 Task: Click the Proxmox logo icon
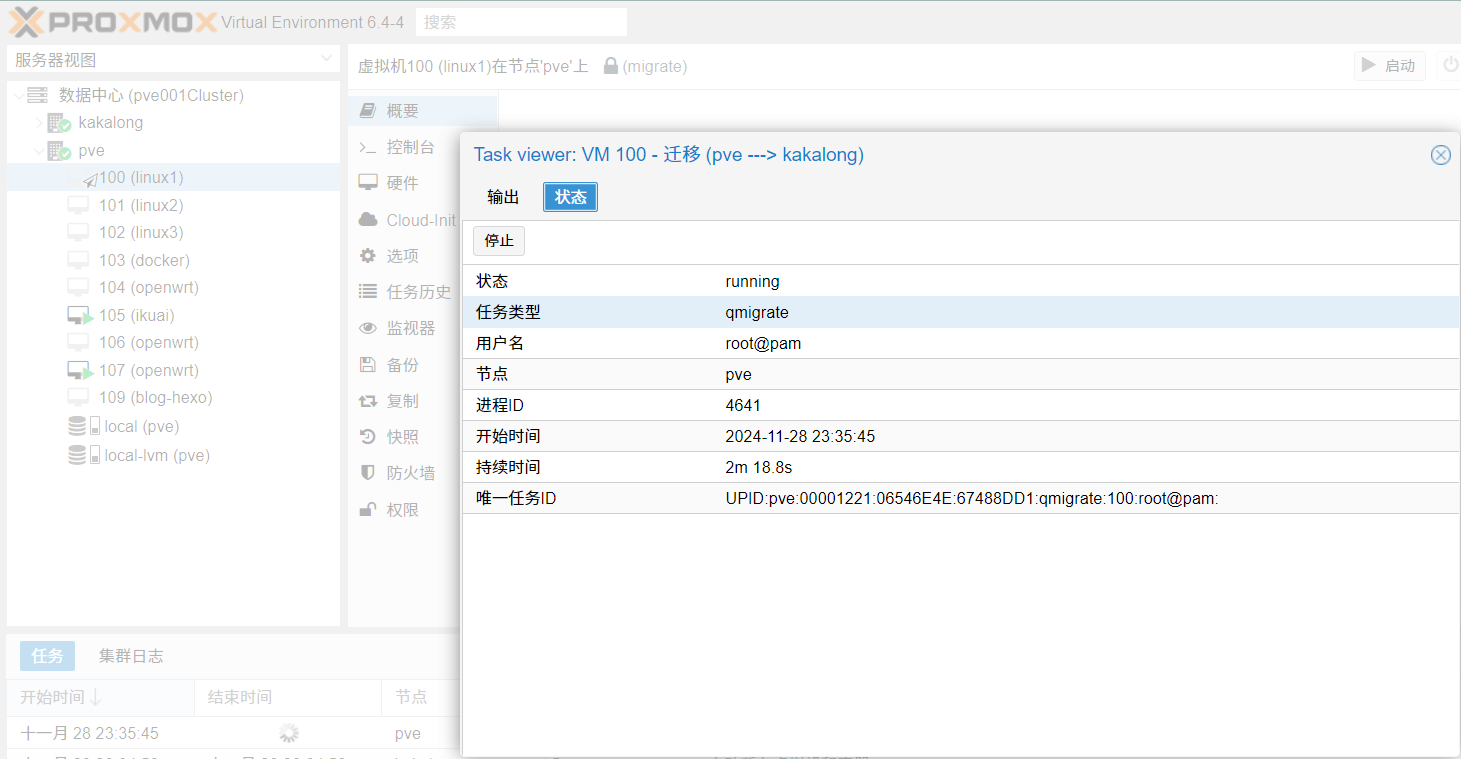click(x=27, y=22)
